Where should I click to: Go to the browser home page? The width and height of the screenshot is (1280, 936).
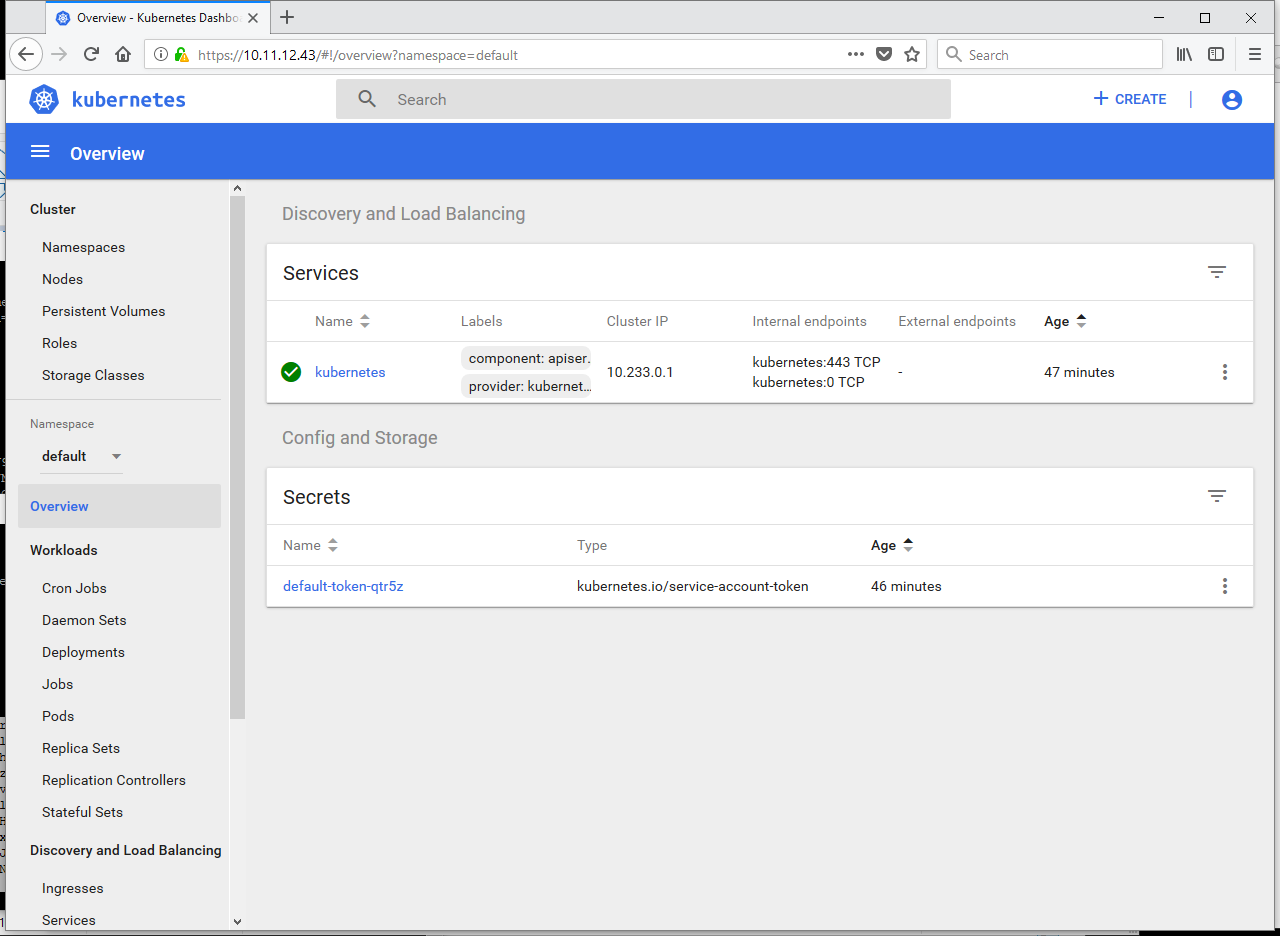[x=123, y=55]
